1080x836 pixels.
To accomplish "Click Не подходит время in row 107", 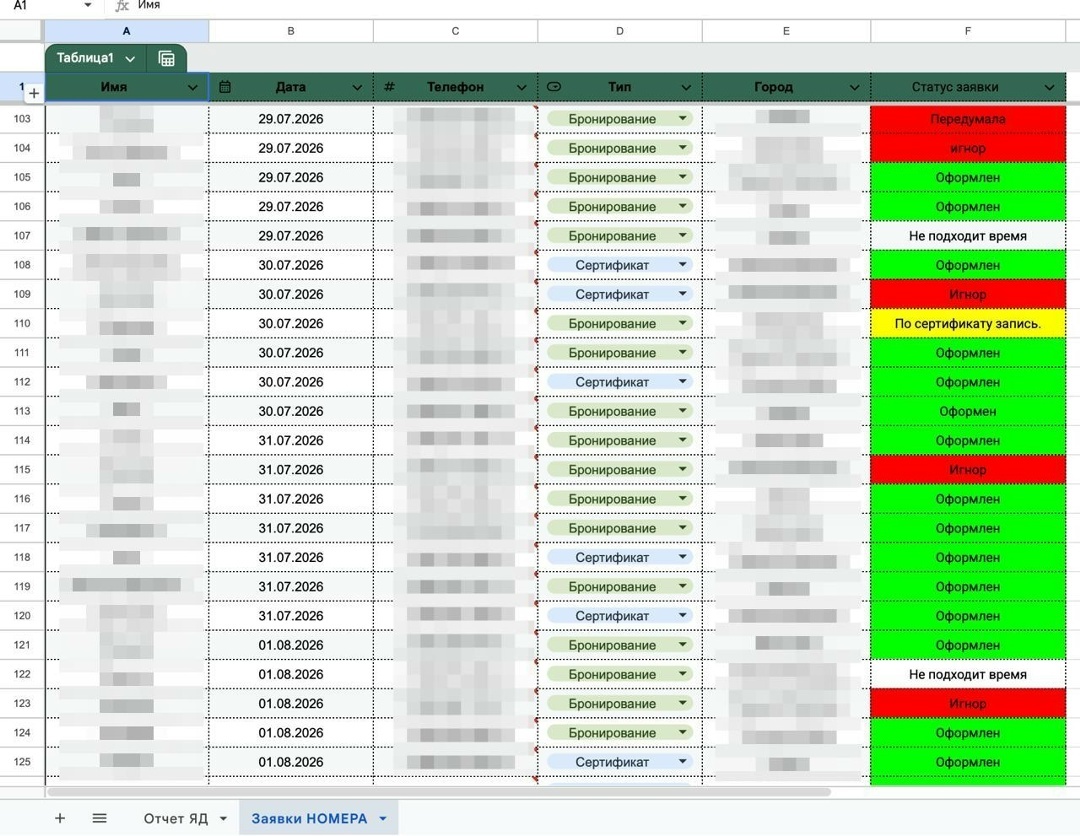I will coord(968,236).
